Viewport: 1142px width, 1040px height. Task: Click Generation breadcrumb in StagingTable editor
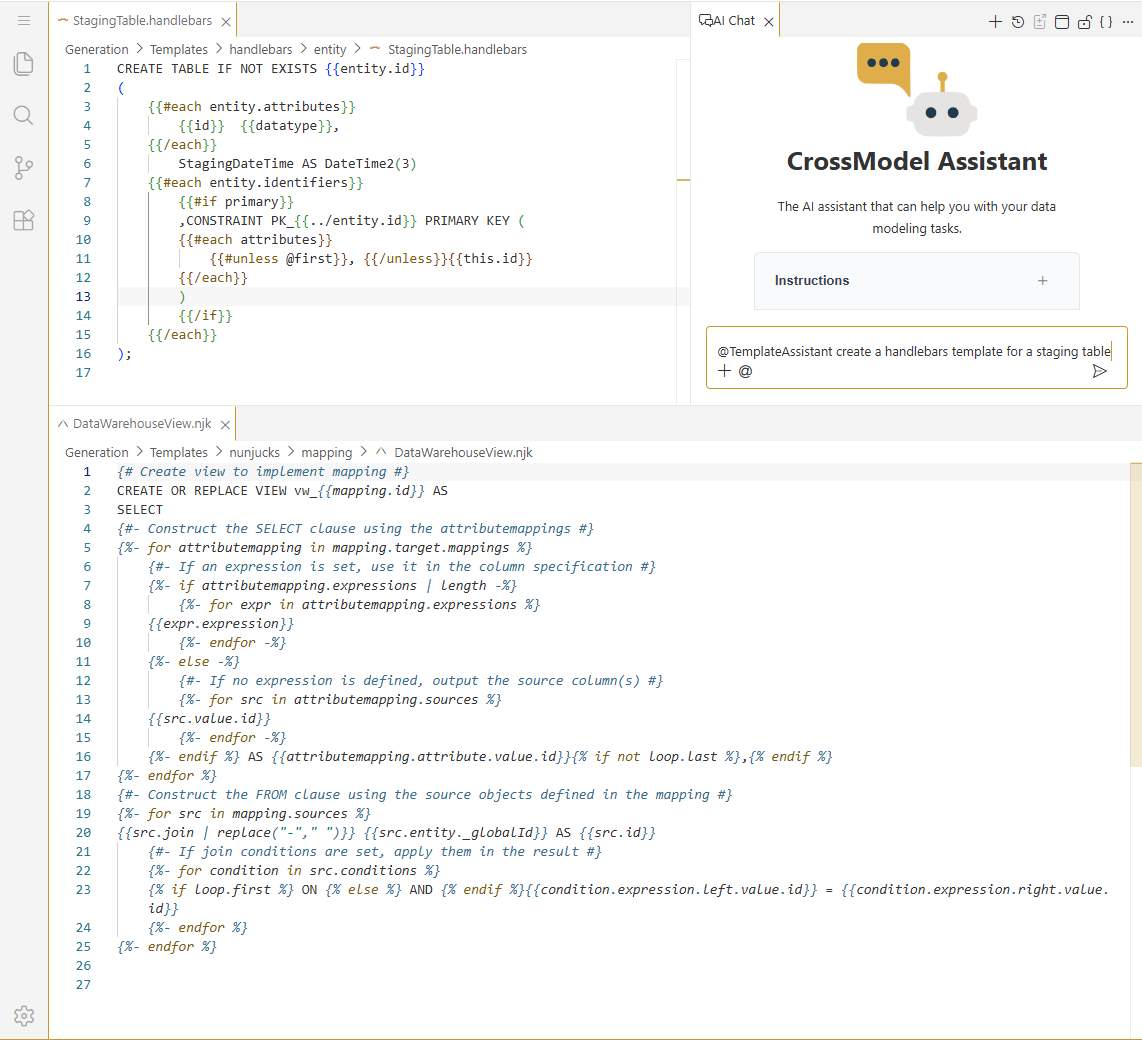(x=96, y=50)
